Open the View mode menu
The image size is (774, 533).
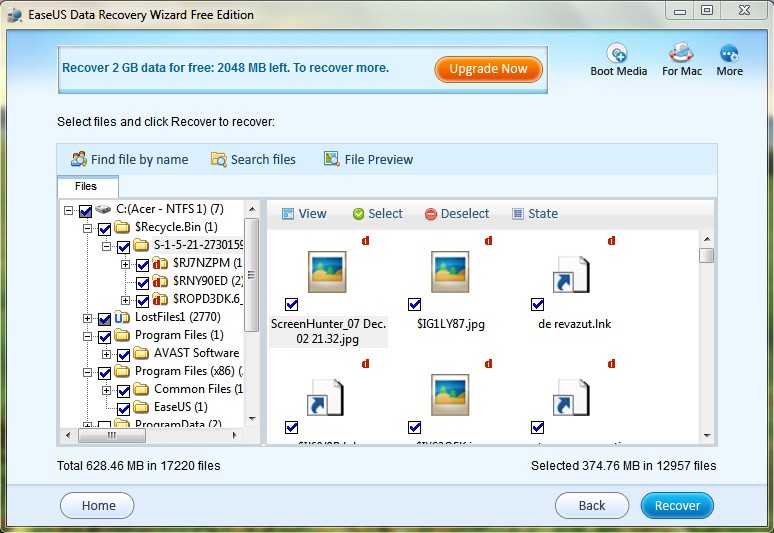tap(304, 214)
